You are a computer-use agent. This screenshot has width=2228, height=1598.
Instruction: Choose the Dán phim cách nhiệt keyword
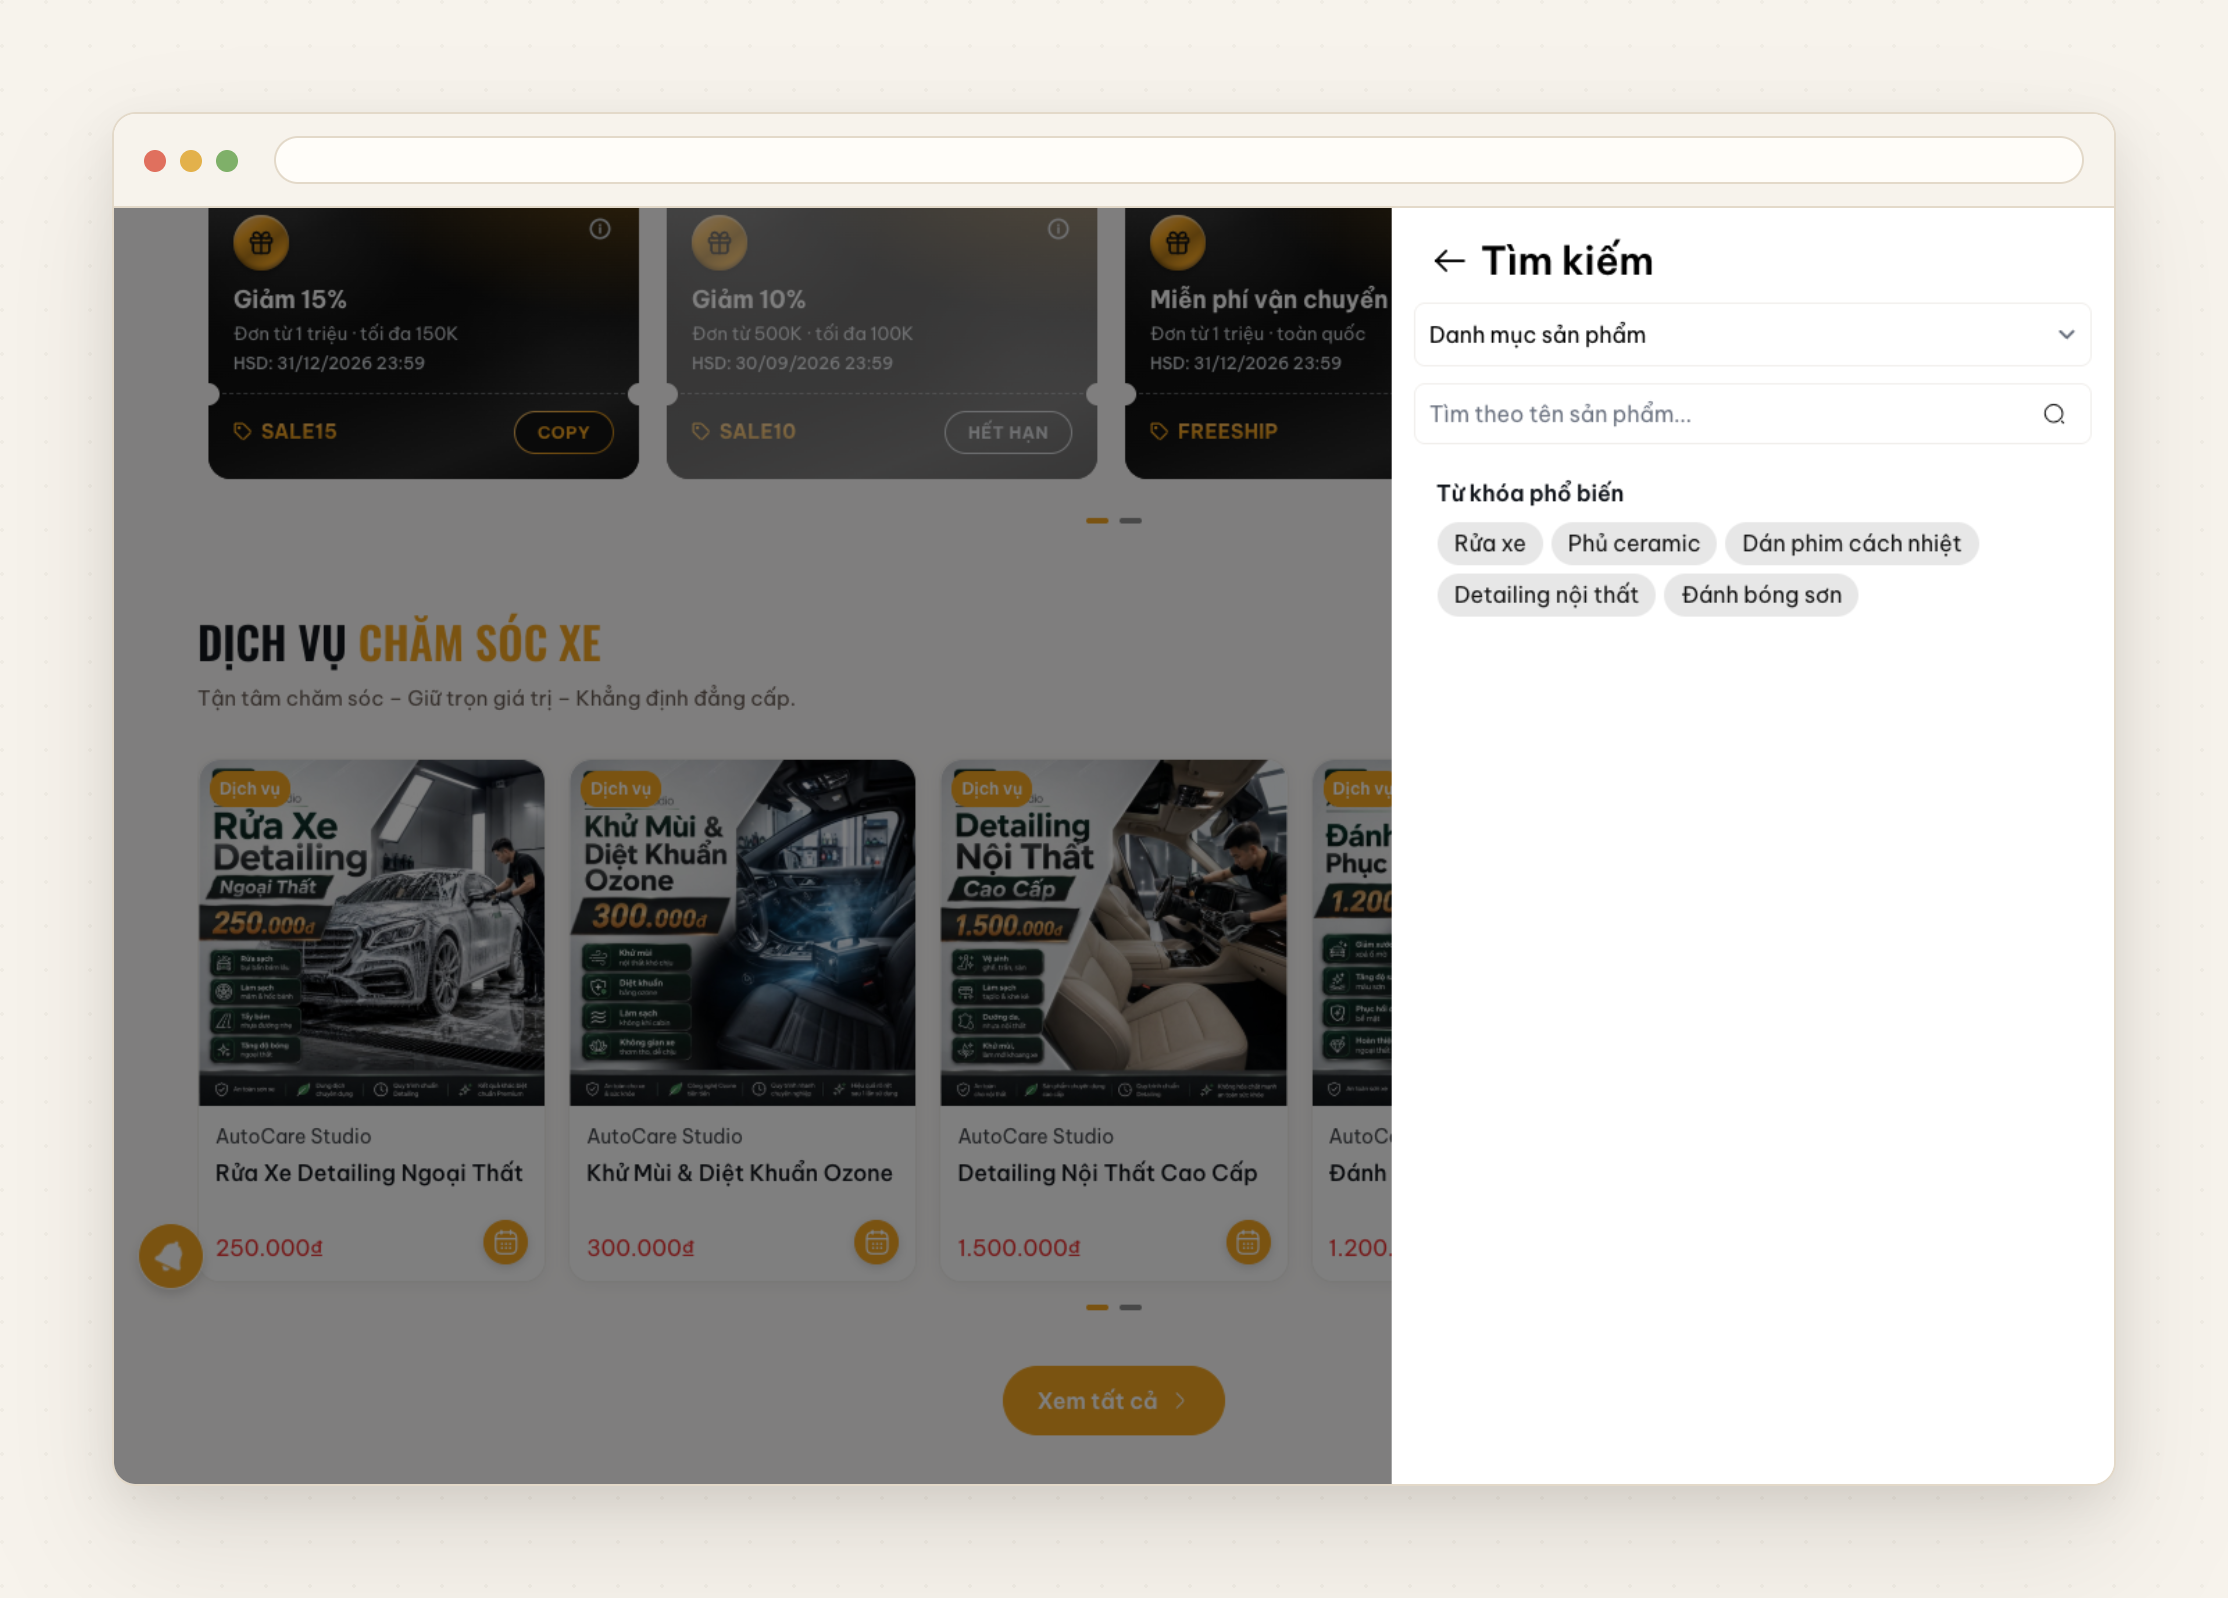point(1851,543)
